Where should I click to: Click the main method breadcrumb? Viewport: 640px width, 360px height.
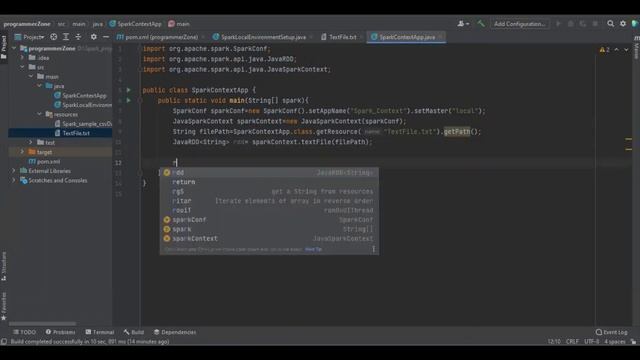coord(179,24)
